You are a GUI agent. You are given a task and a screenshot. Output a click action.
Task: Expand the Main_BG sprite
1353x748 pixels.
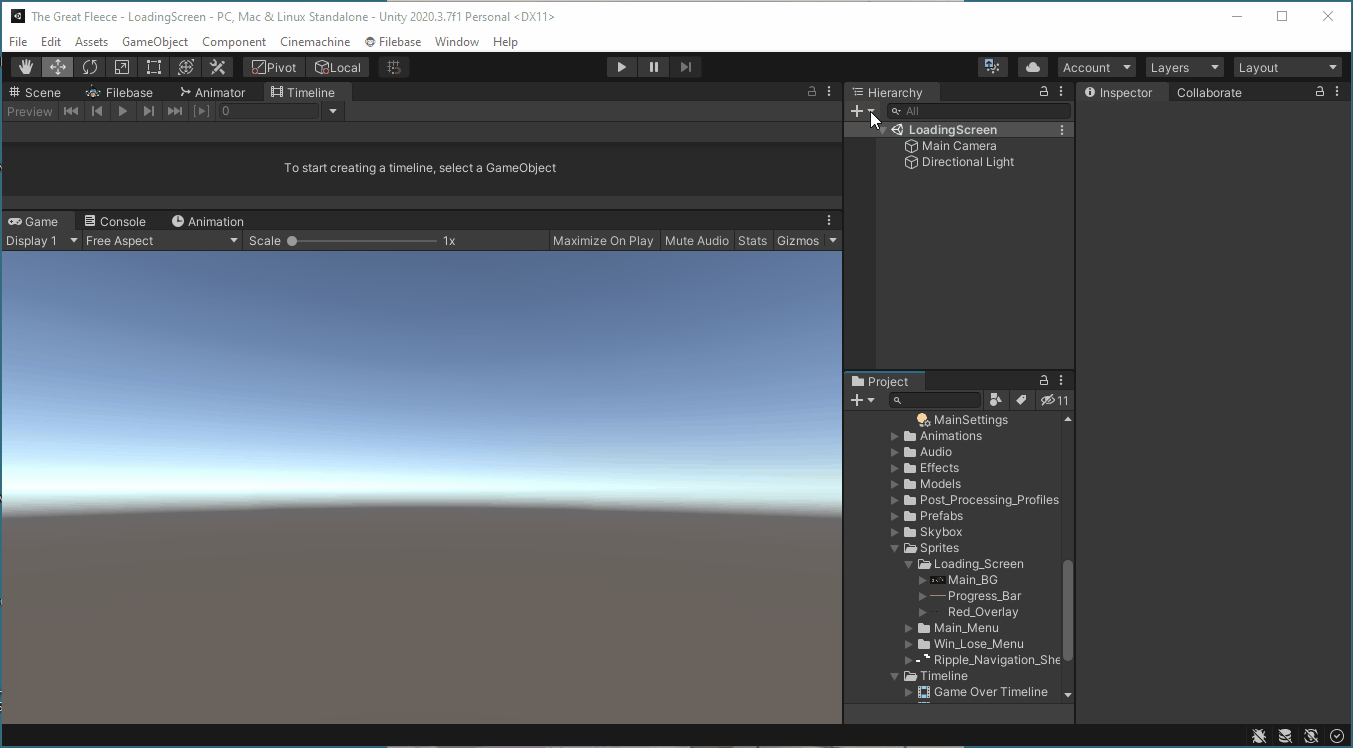tap(923, 580)
